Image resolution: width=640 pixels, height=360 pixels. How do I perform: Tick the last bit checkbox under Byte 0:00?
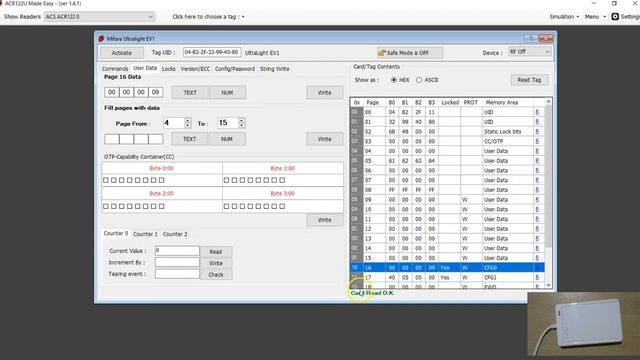coord(162,180)
